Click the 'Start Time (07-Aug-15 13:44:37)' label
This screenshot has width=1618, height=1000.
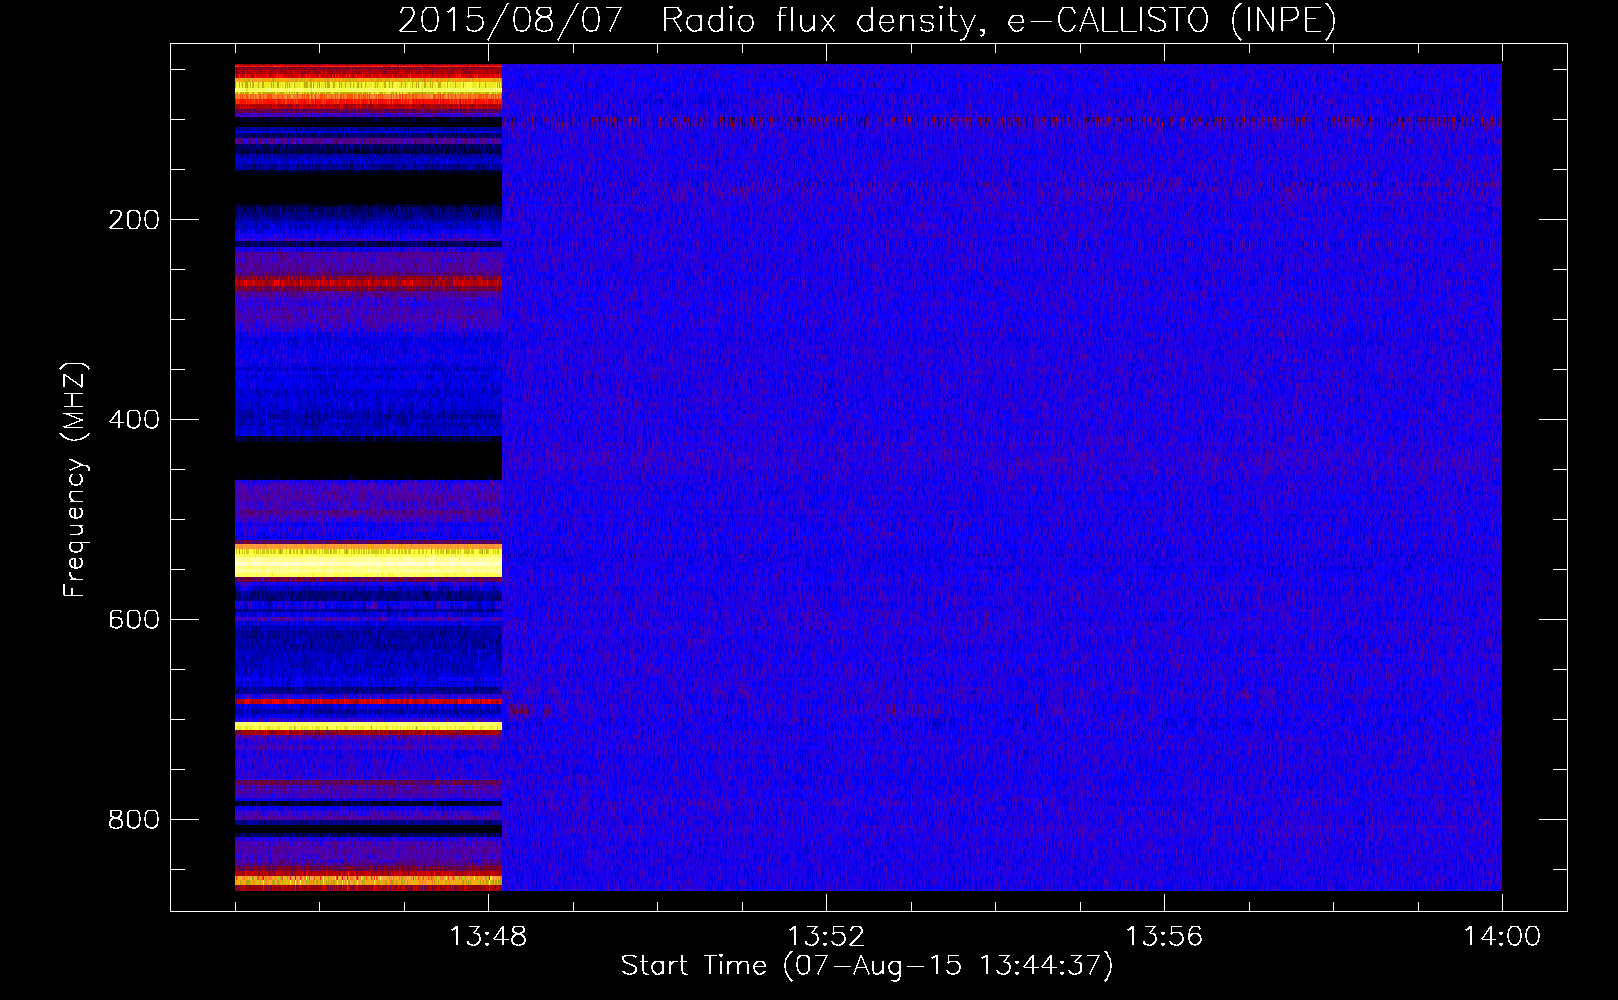click(x=867, y=966)
